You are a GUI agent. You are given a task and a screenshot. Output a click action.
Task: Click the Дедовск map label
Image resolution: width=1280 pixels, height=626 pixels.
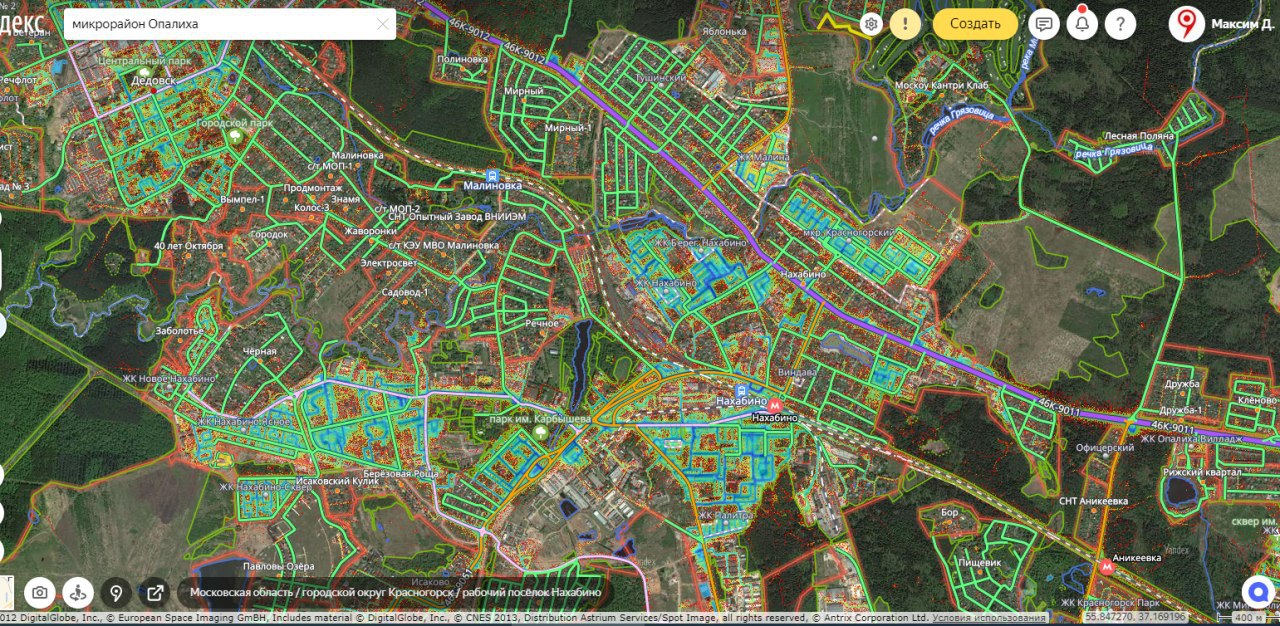coord(153,79)
